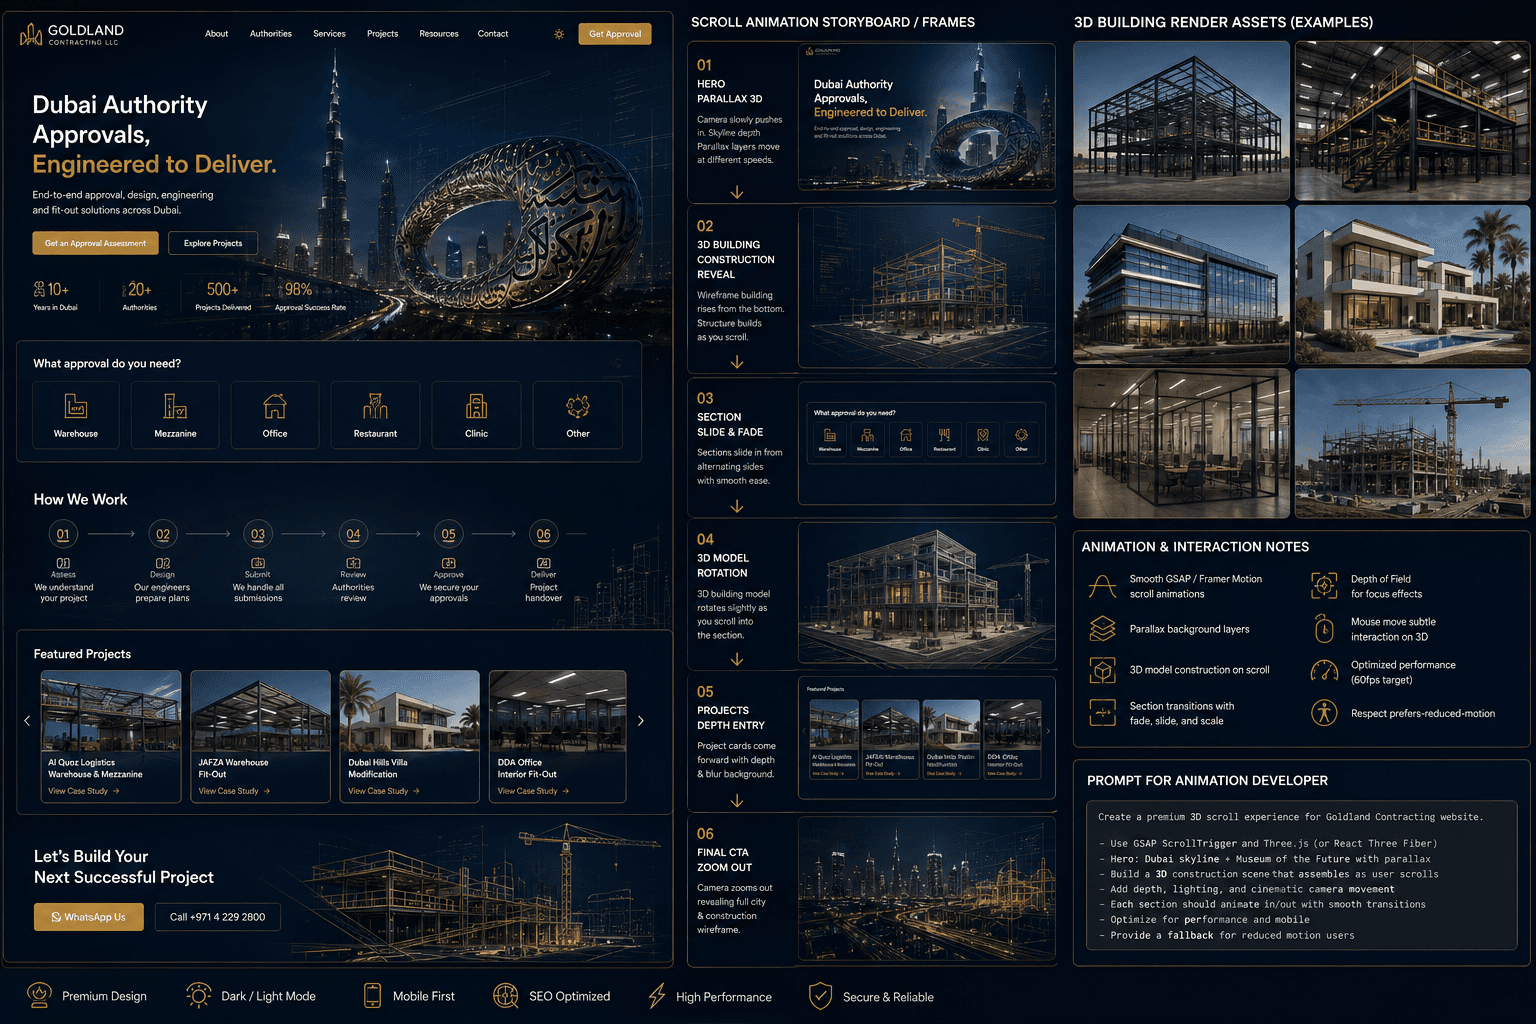Click the SEO Optimized globe icon
Viewport: 1536px width, 1024px height.
coord(505,995)
